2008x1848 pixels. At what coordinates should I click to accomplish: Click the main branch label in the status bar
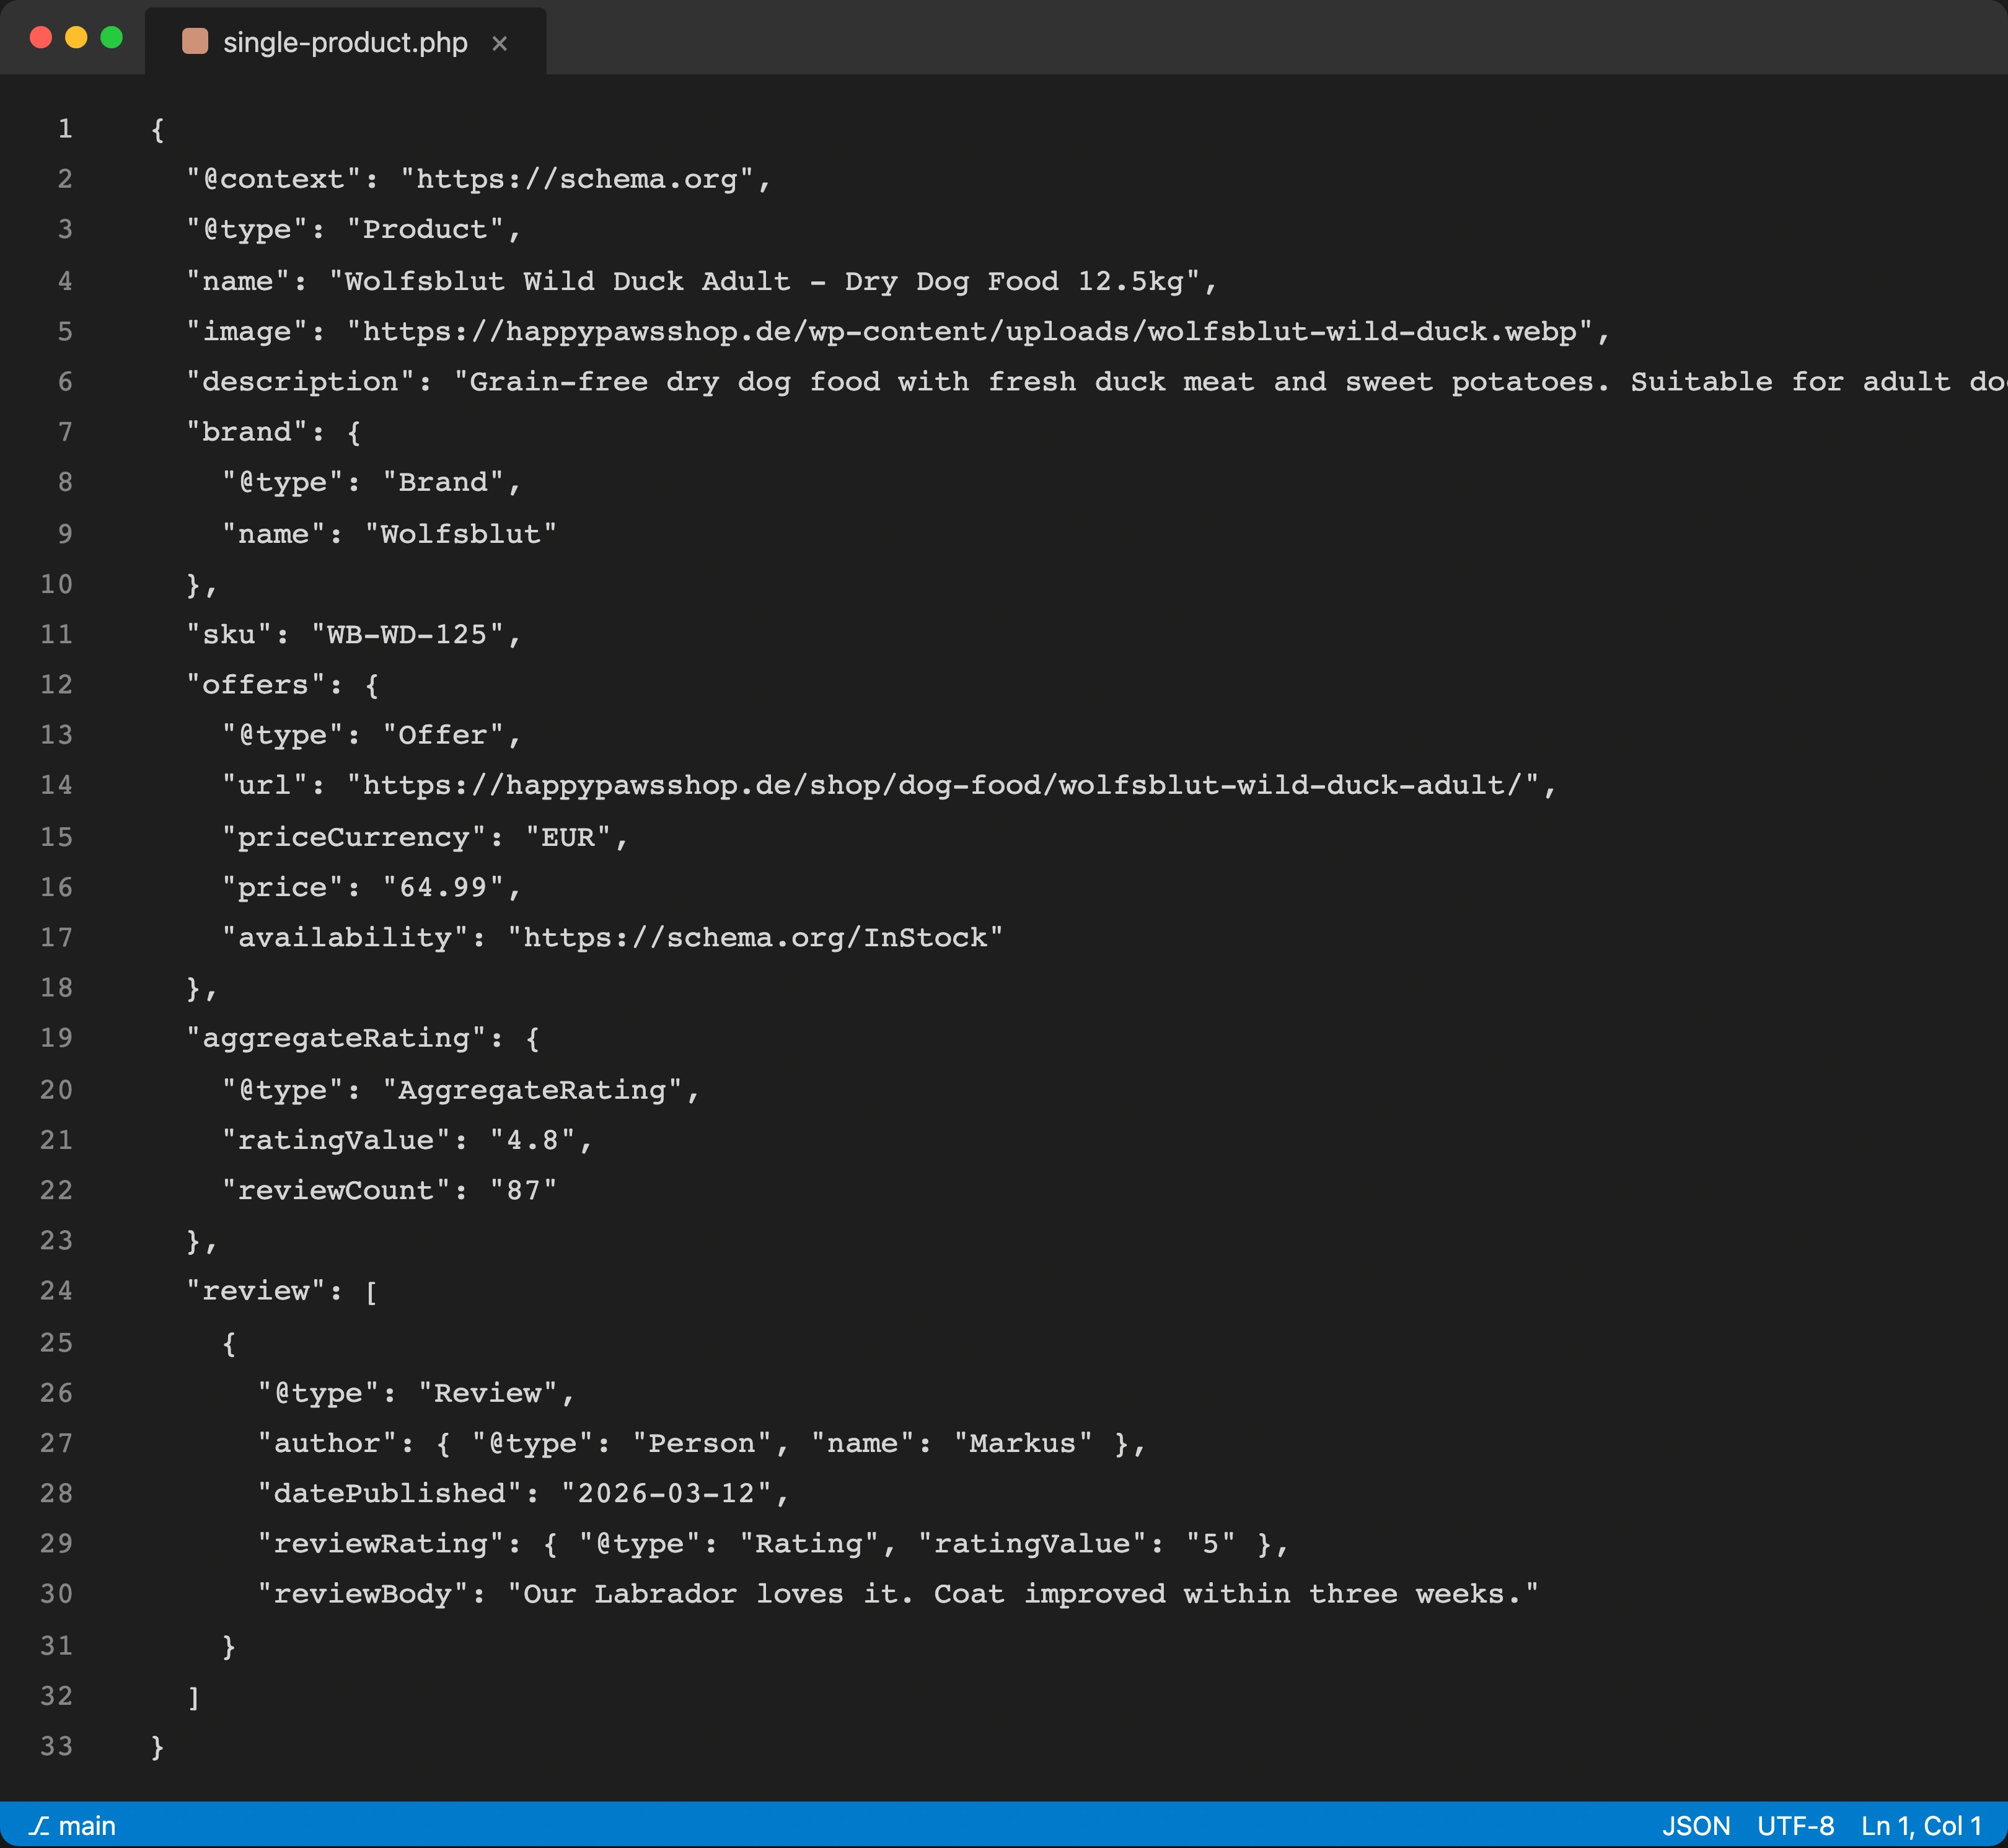(88, 1825)
